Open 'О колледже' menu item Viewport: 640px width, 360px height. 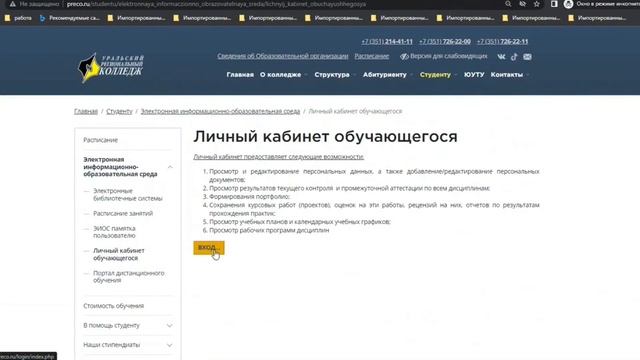(x=280, y=75)
